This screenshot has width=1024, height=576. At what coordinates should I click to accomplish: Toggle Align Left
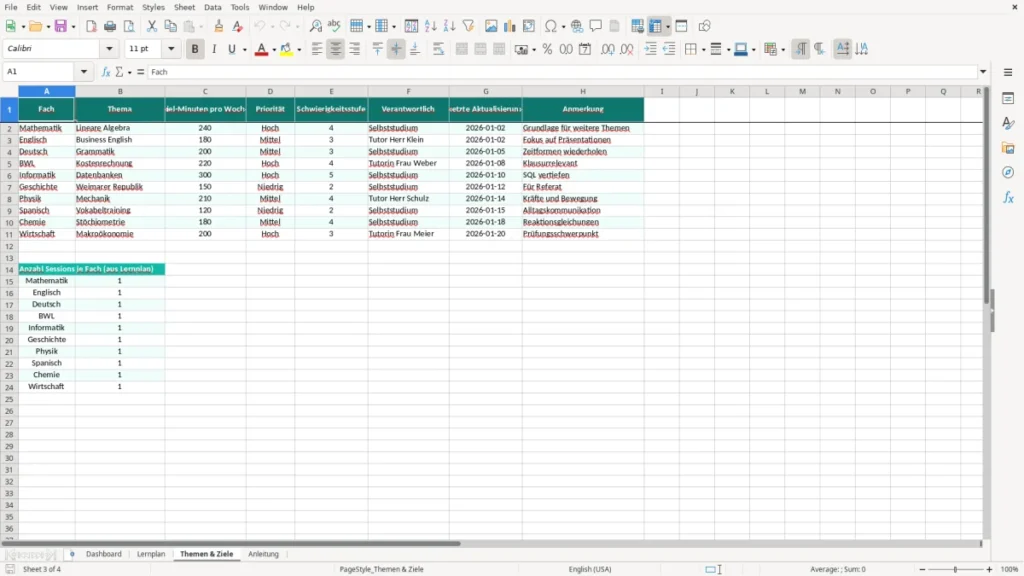click(x=317, y=49)
